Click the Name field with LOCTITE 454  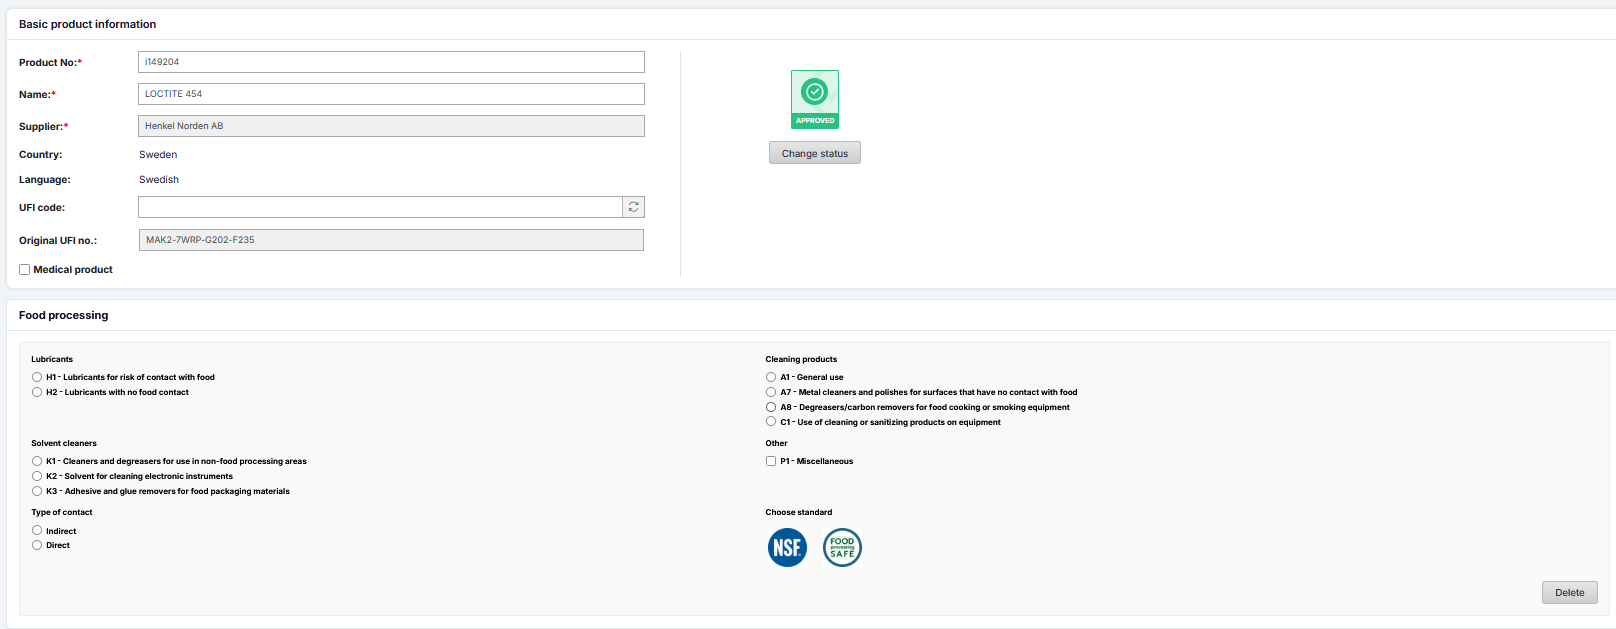[x=391, y=94]
